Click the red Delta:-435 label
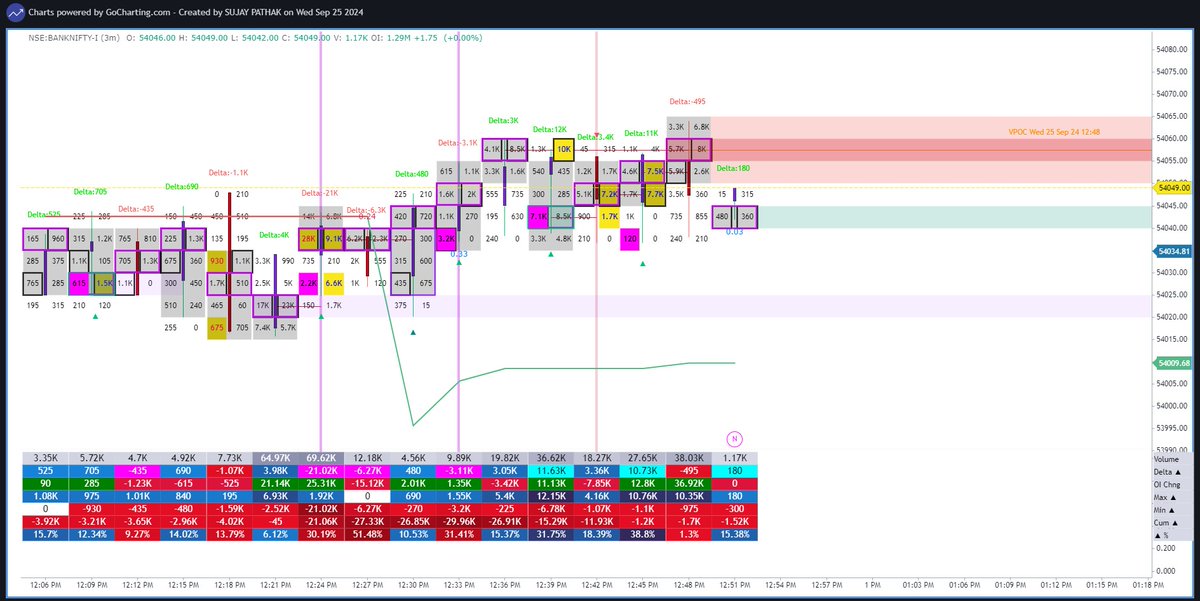The width and height of the screenshot is (1200, 601). [x=136, y=209]
